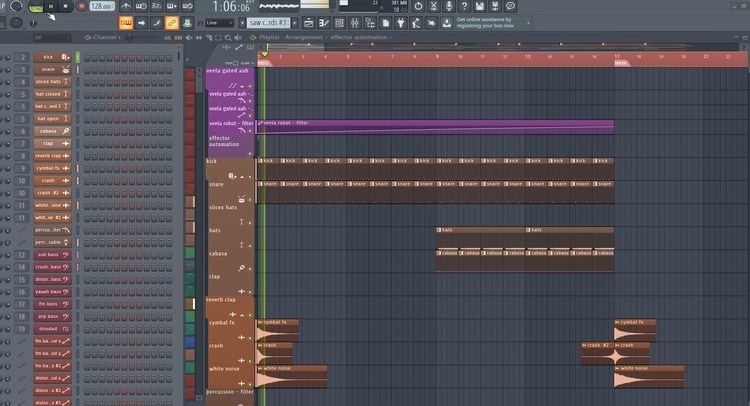This screenshot has height=406, width=750.
Task: Open the Channel rack view icon
Action: pyautogui.click(x=339, y=22)
